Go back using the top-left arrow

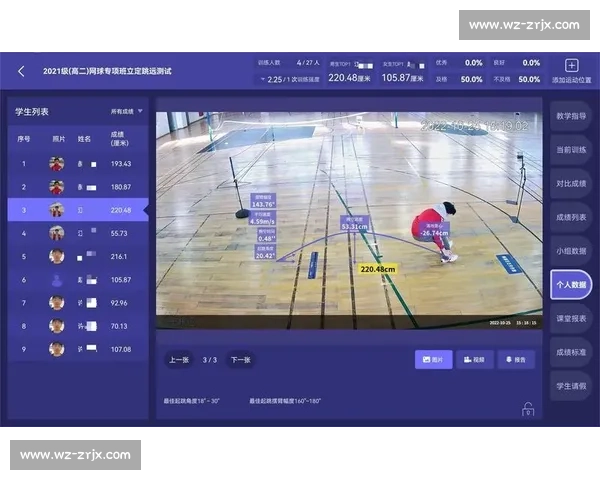pos(21,71)
